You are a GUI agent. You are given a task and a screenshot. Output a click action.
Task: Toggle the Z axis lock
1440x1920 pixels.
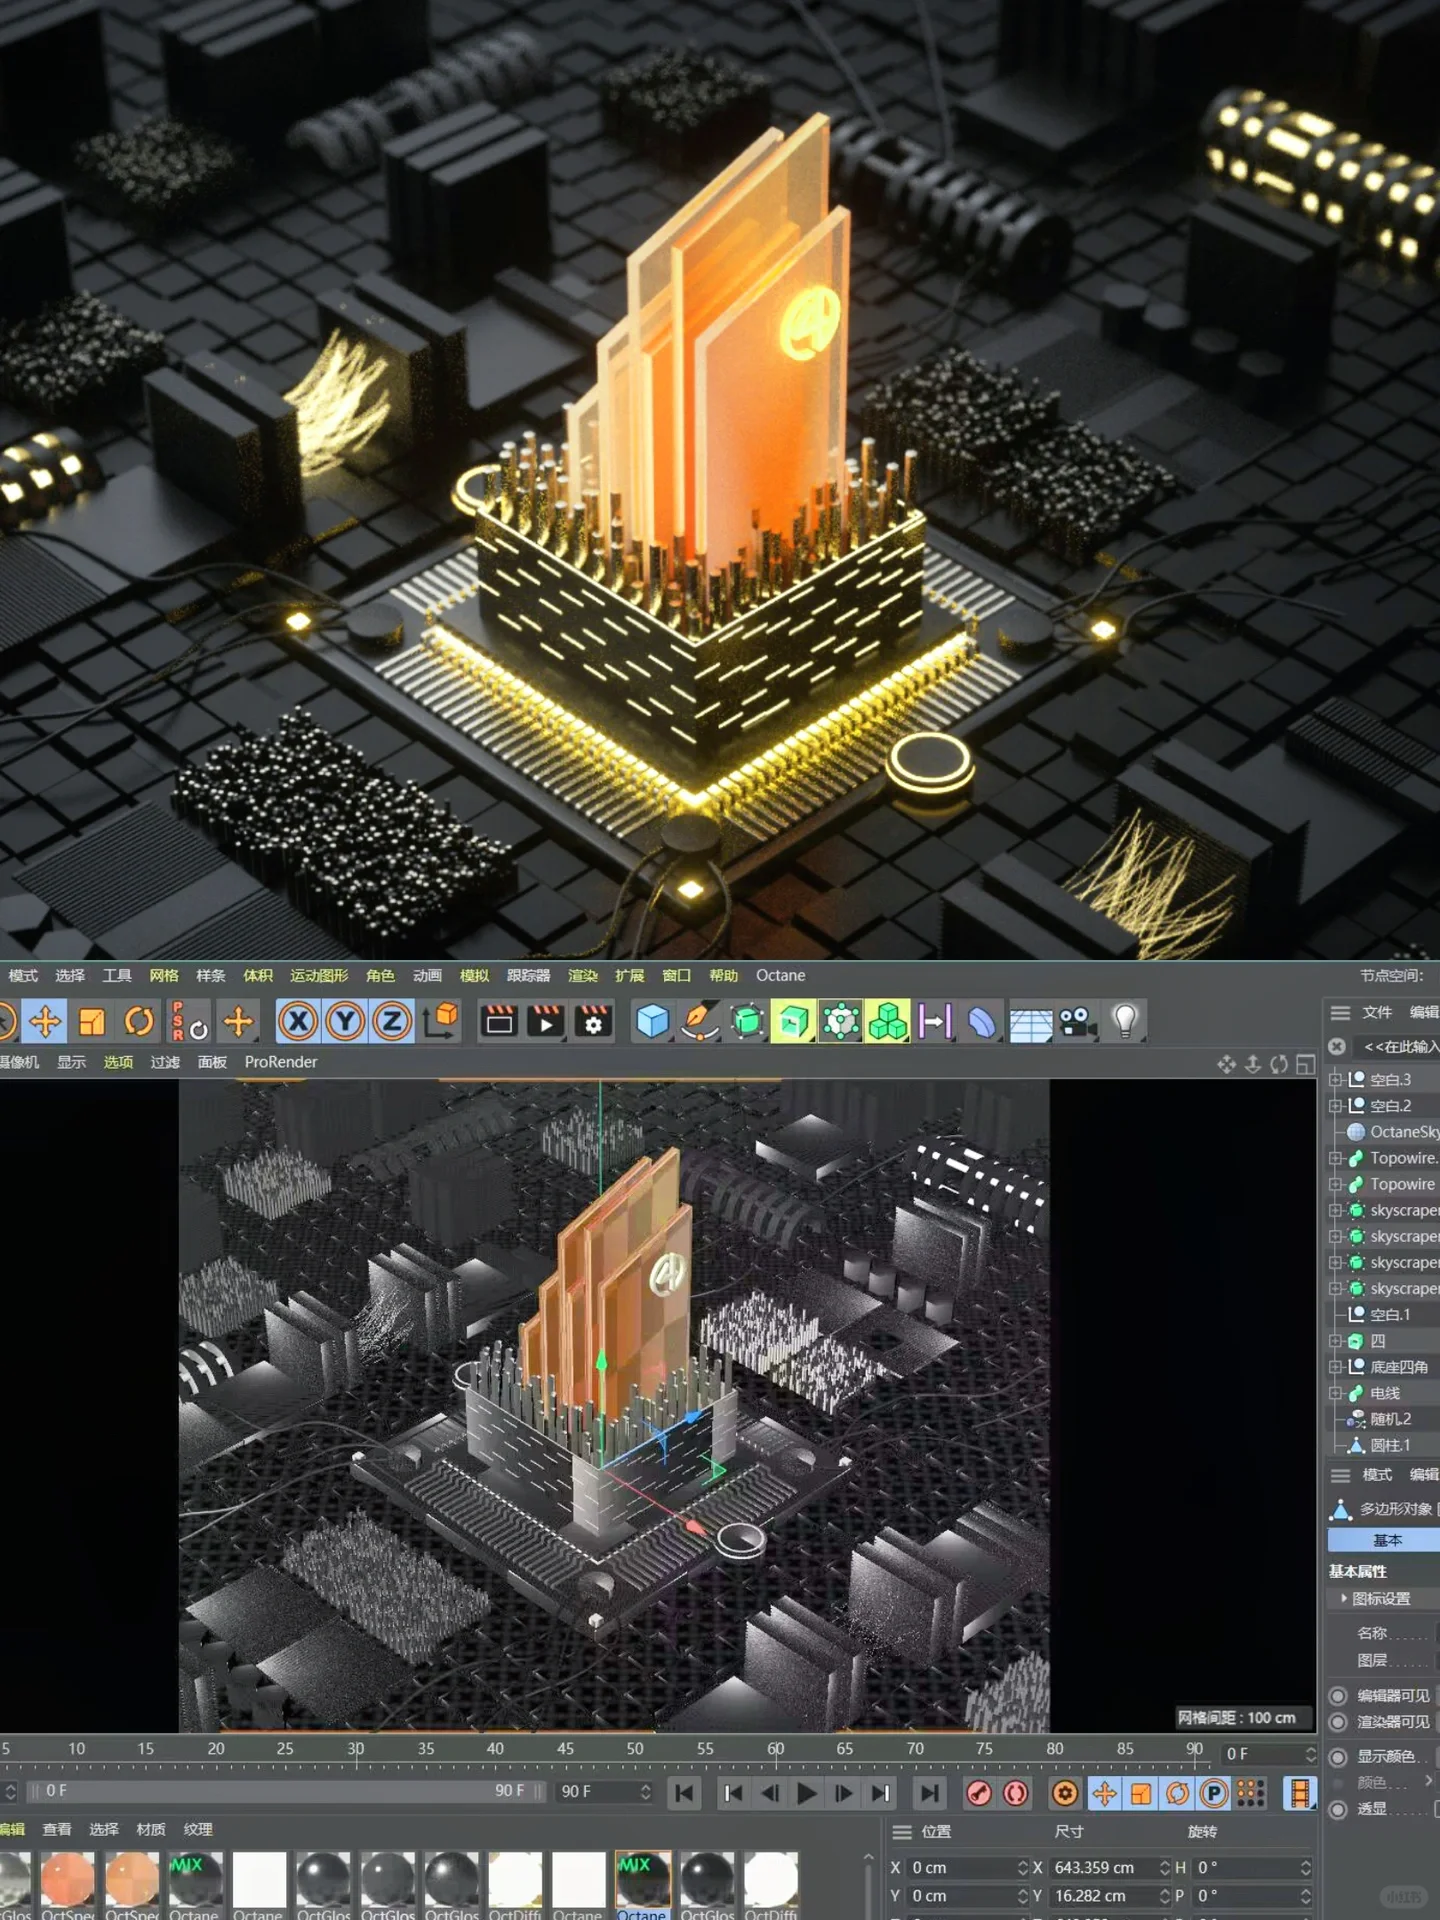(x=392, y=1021)
